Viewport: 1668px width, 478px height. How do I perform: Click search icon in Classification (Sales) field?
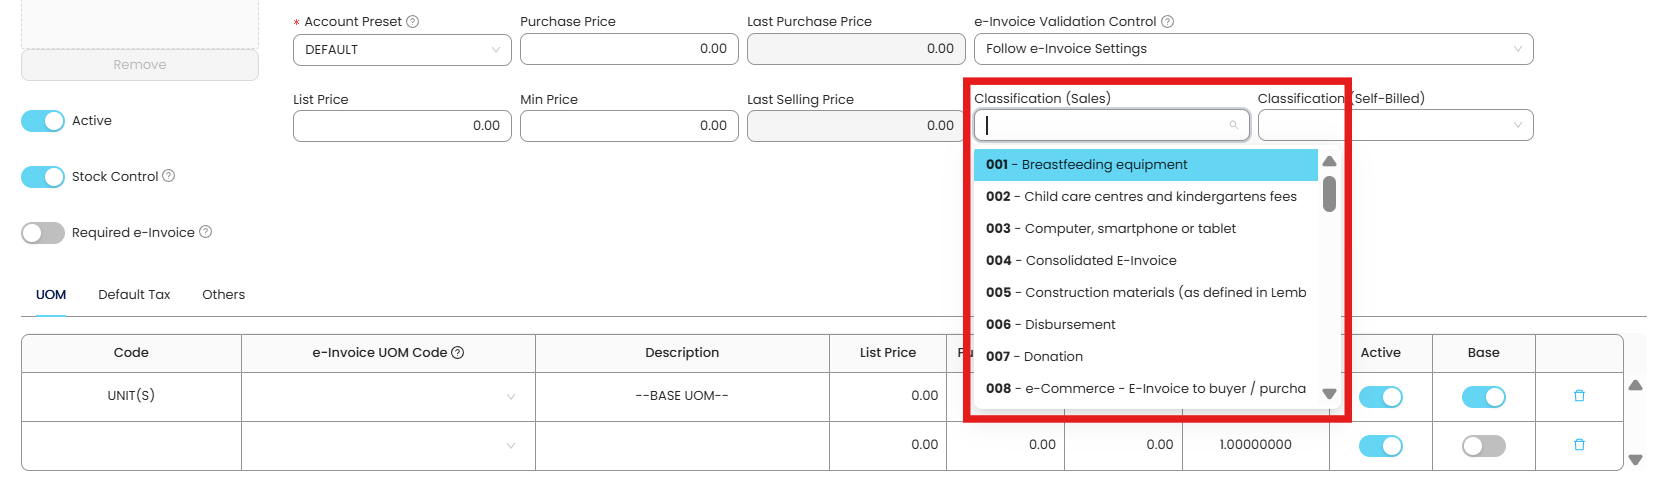[1234, 125]
